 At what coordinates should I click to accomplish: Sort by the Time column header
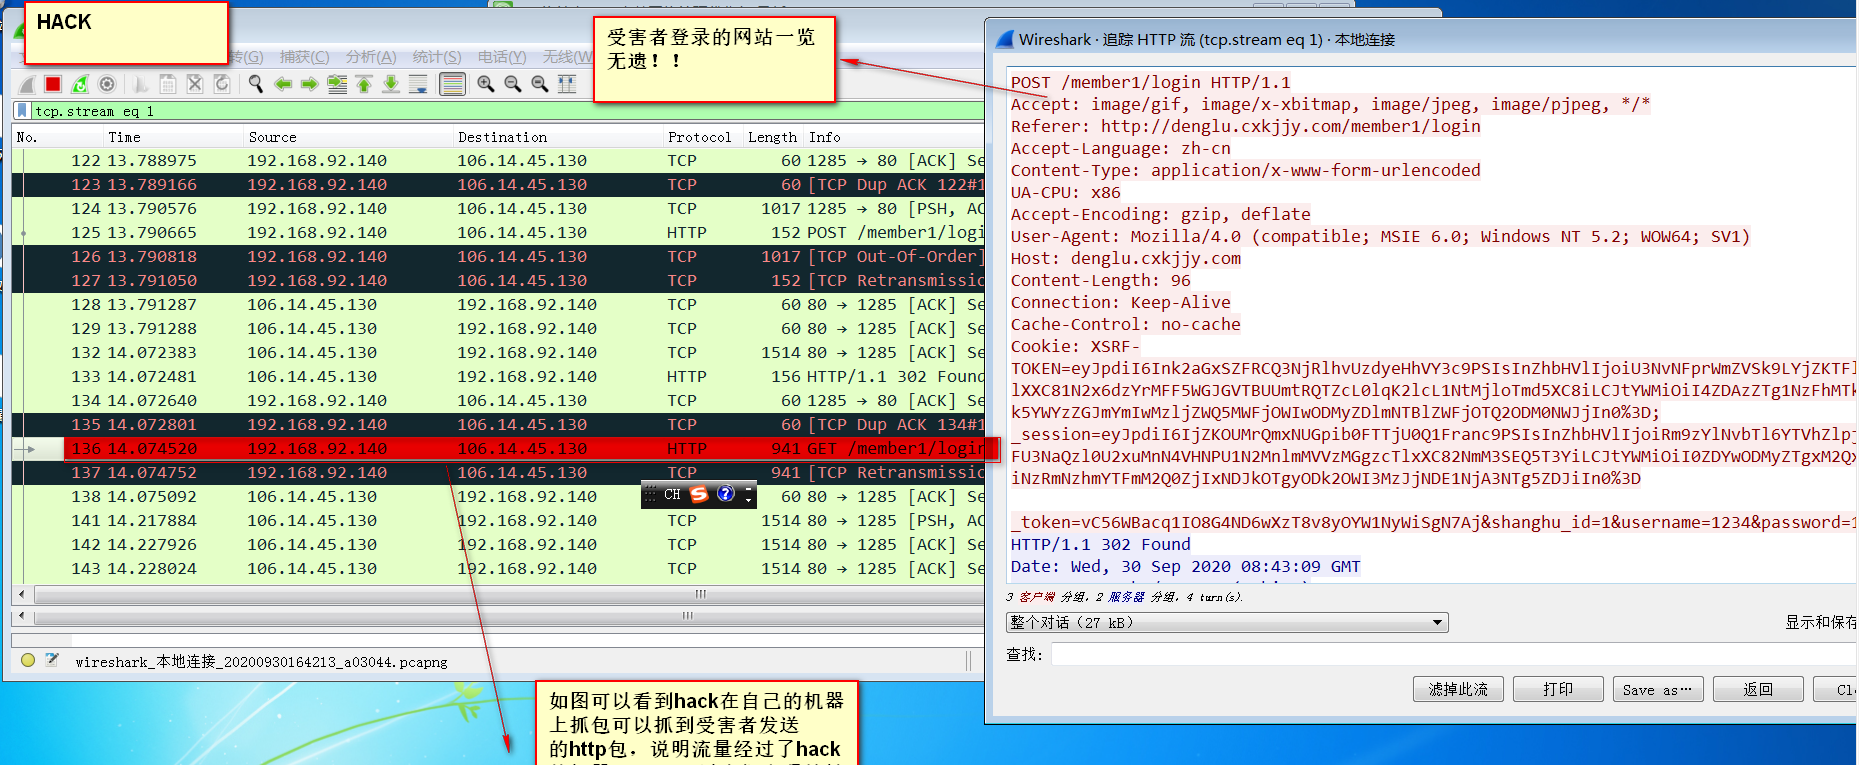tap(173, 137)
